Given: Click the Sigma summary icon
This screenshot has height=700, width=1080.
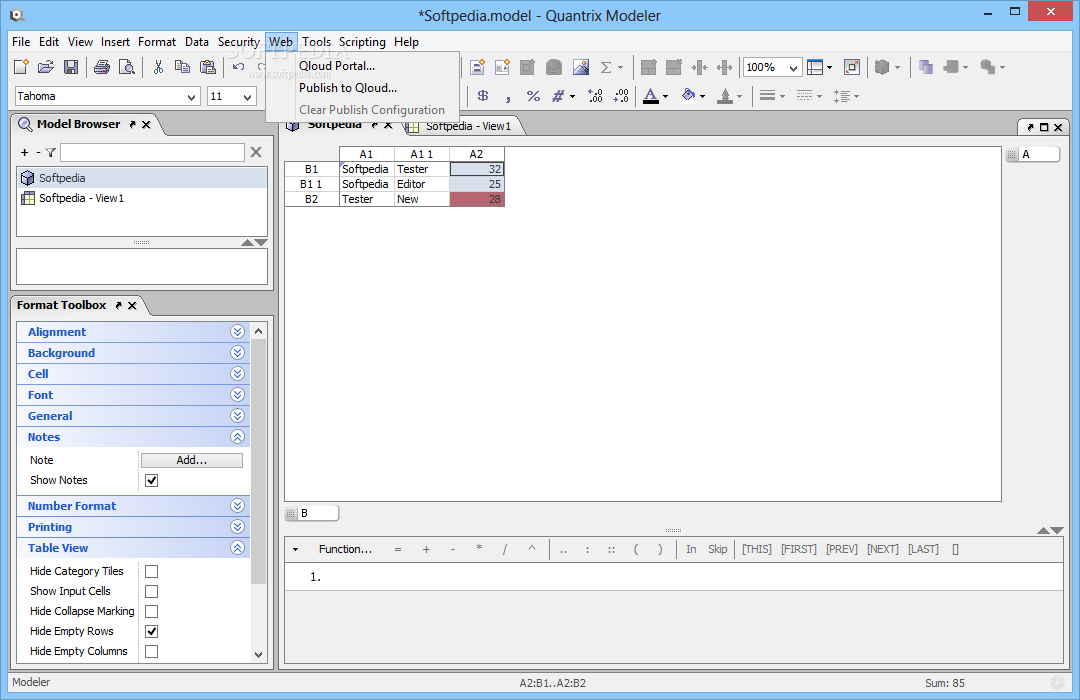Looking at the screenshot, I should 606,67.
